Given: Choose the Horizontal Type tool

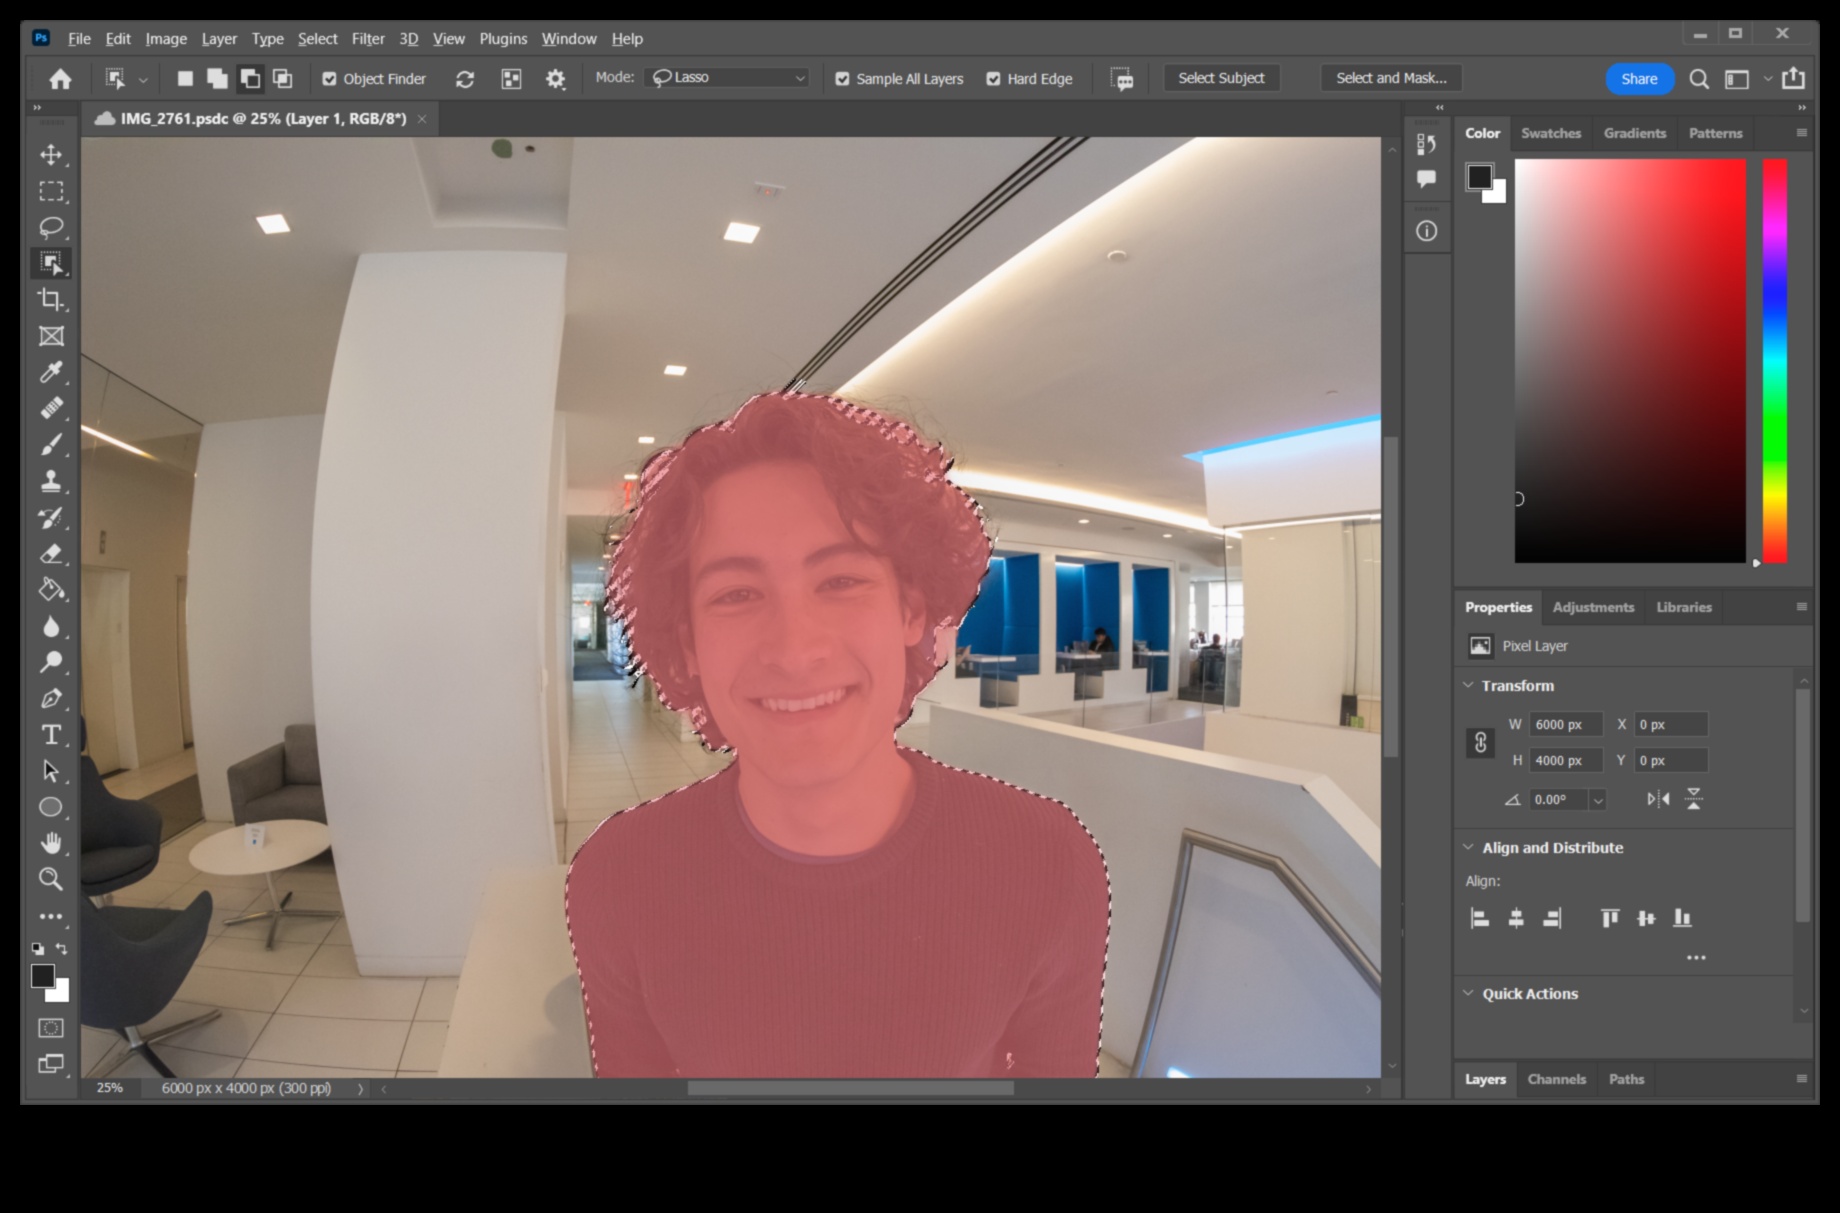Looking at the screenshot, I should click(50, 735).
